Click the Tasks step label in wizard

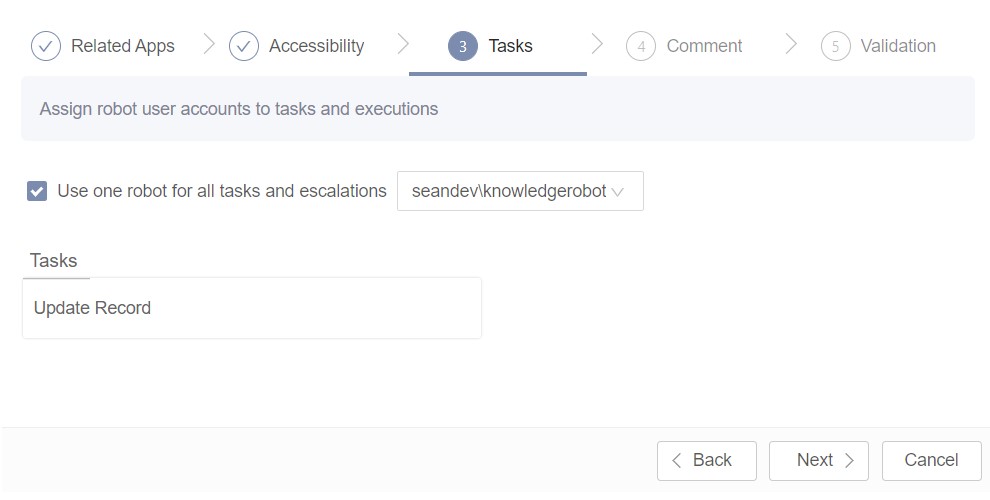click(x=510, y=46)
